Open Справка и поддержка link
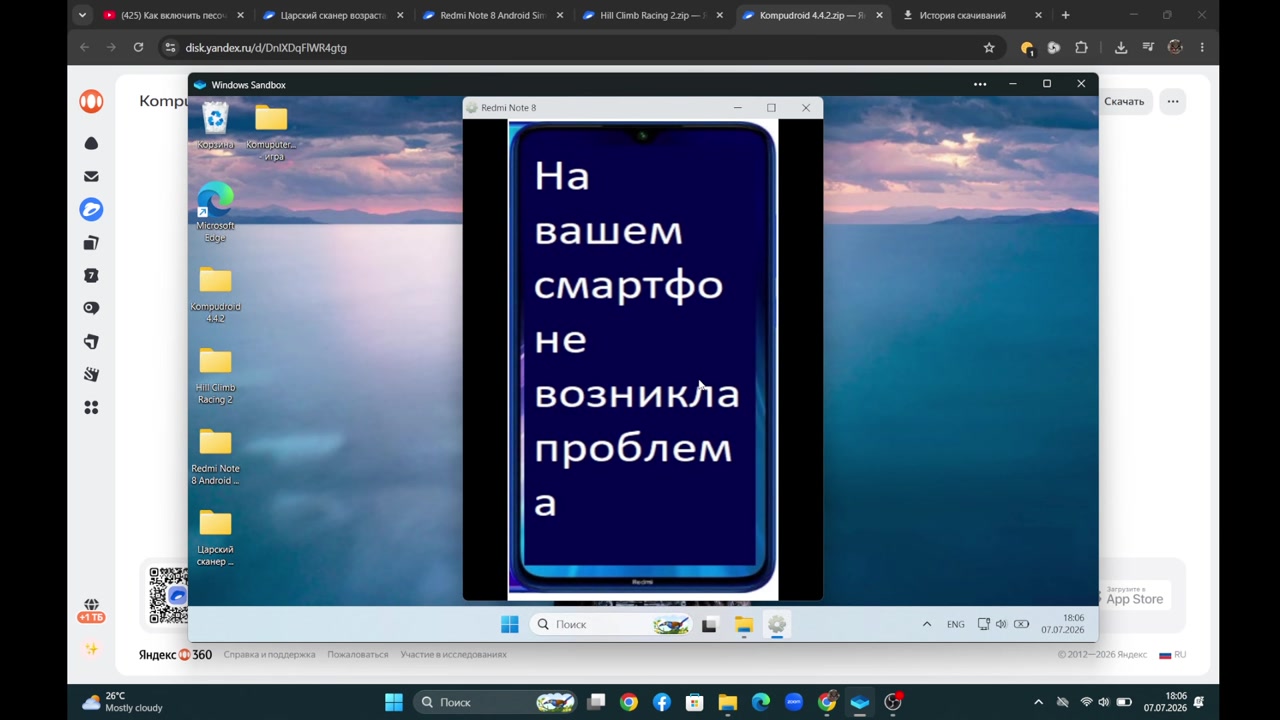Screen dimensions: 1280x720 click(x=269, y=654)
